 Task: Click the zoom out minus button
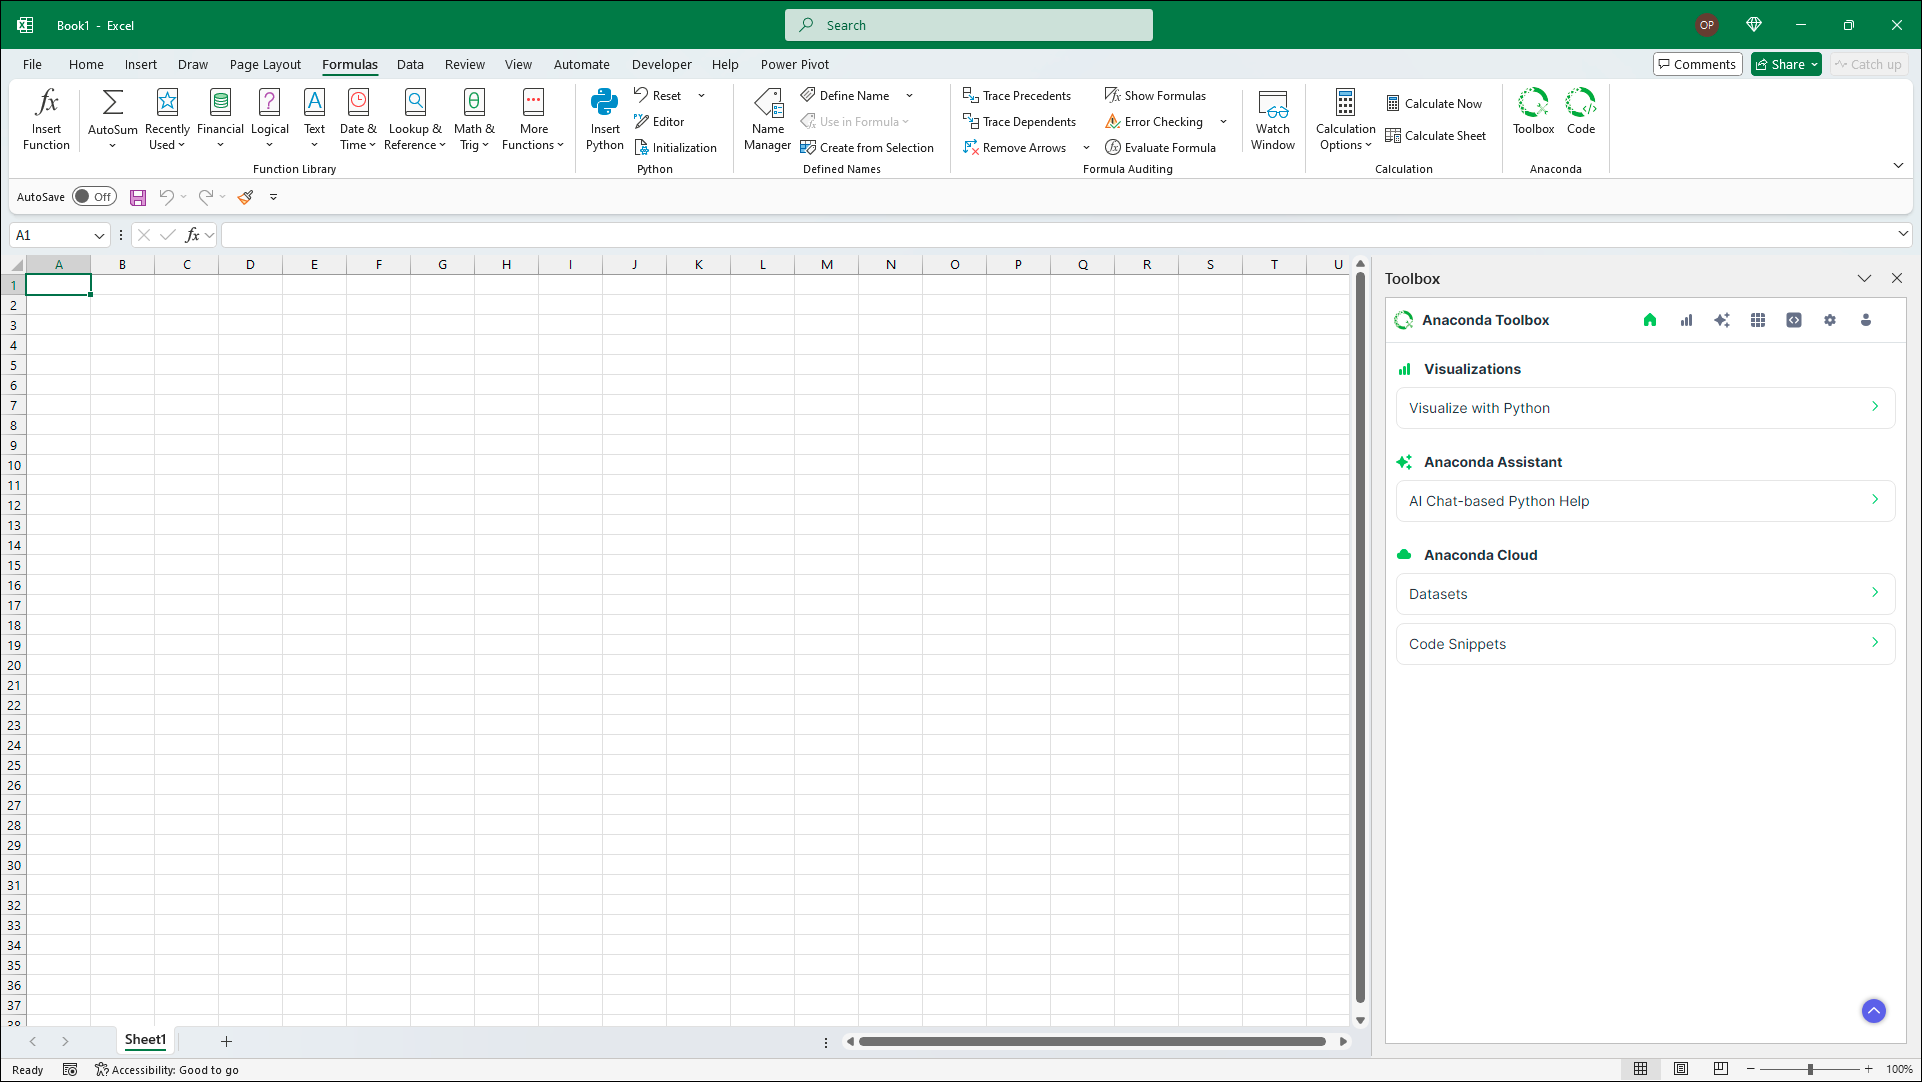(x=1751, y=1069)
